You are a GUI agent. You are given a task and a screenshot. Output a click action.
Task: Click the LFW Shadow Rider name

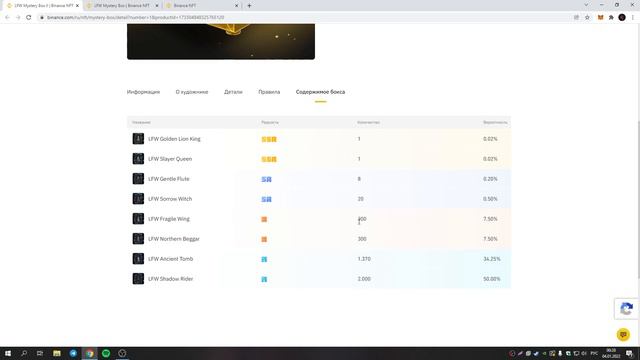tap(171, 279)
